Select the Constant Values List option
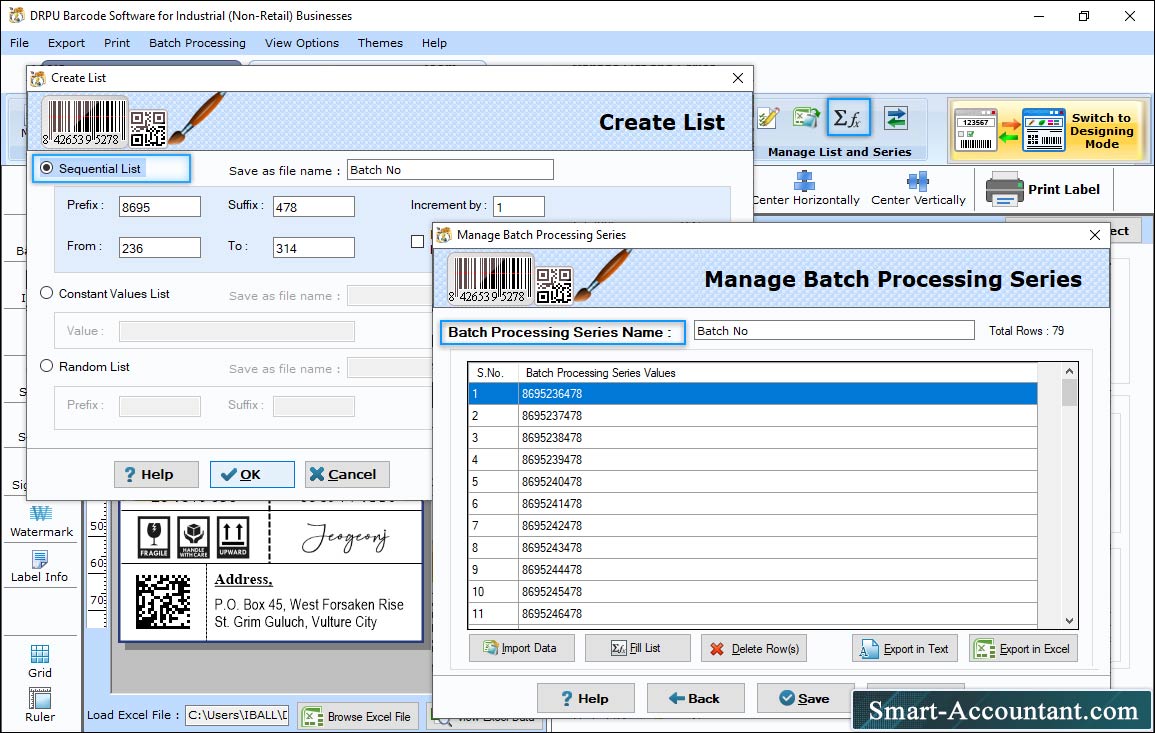The image size is (1155, 733). tap(46, 293)
